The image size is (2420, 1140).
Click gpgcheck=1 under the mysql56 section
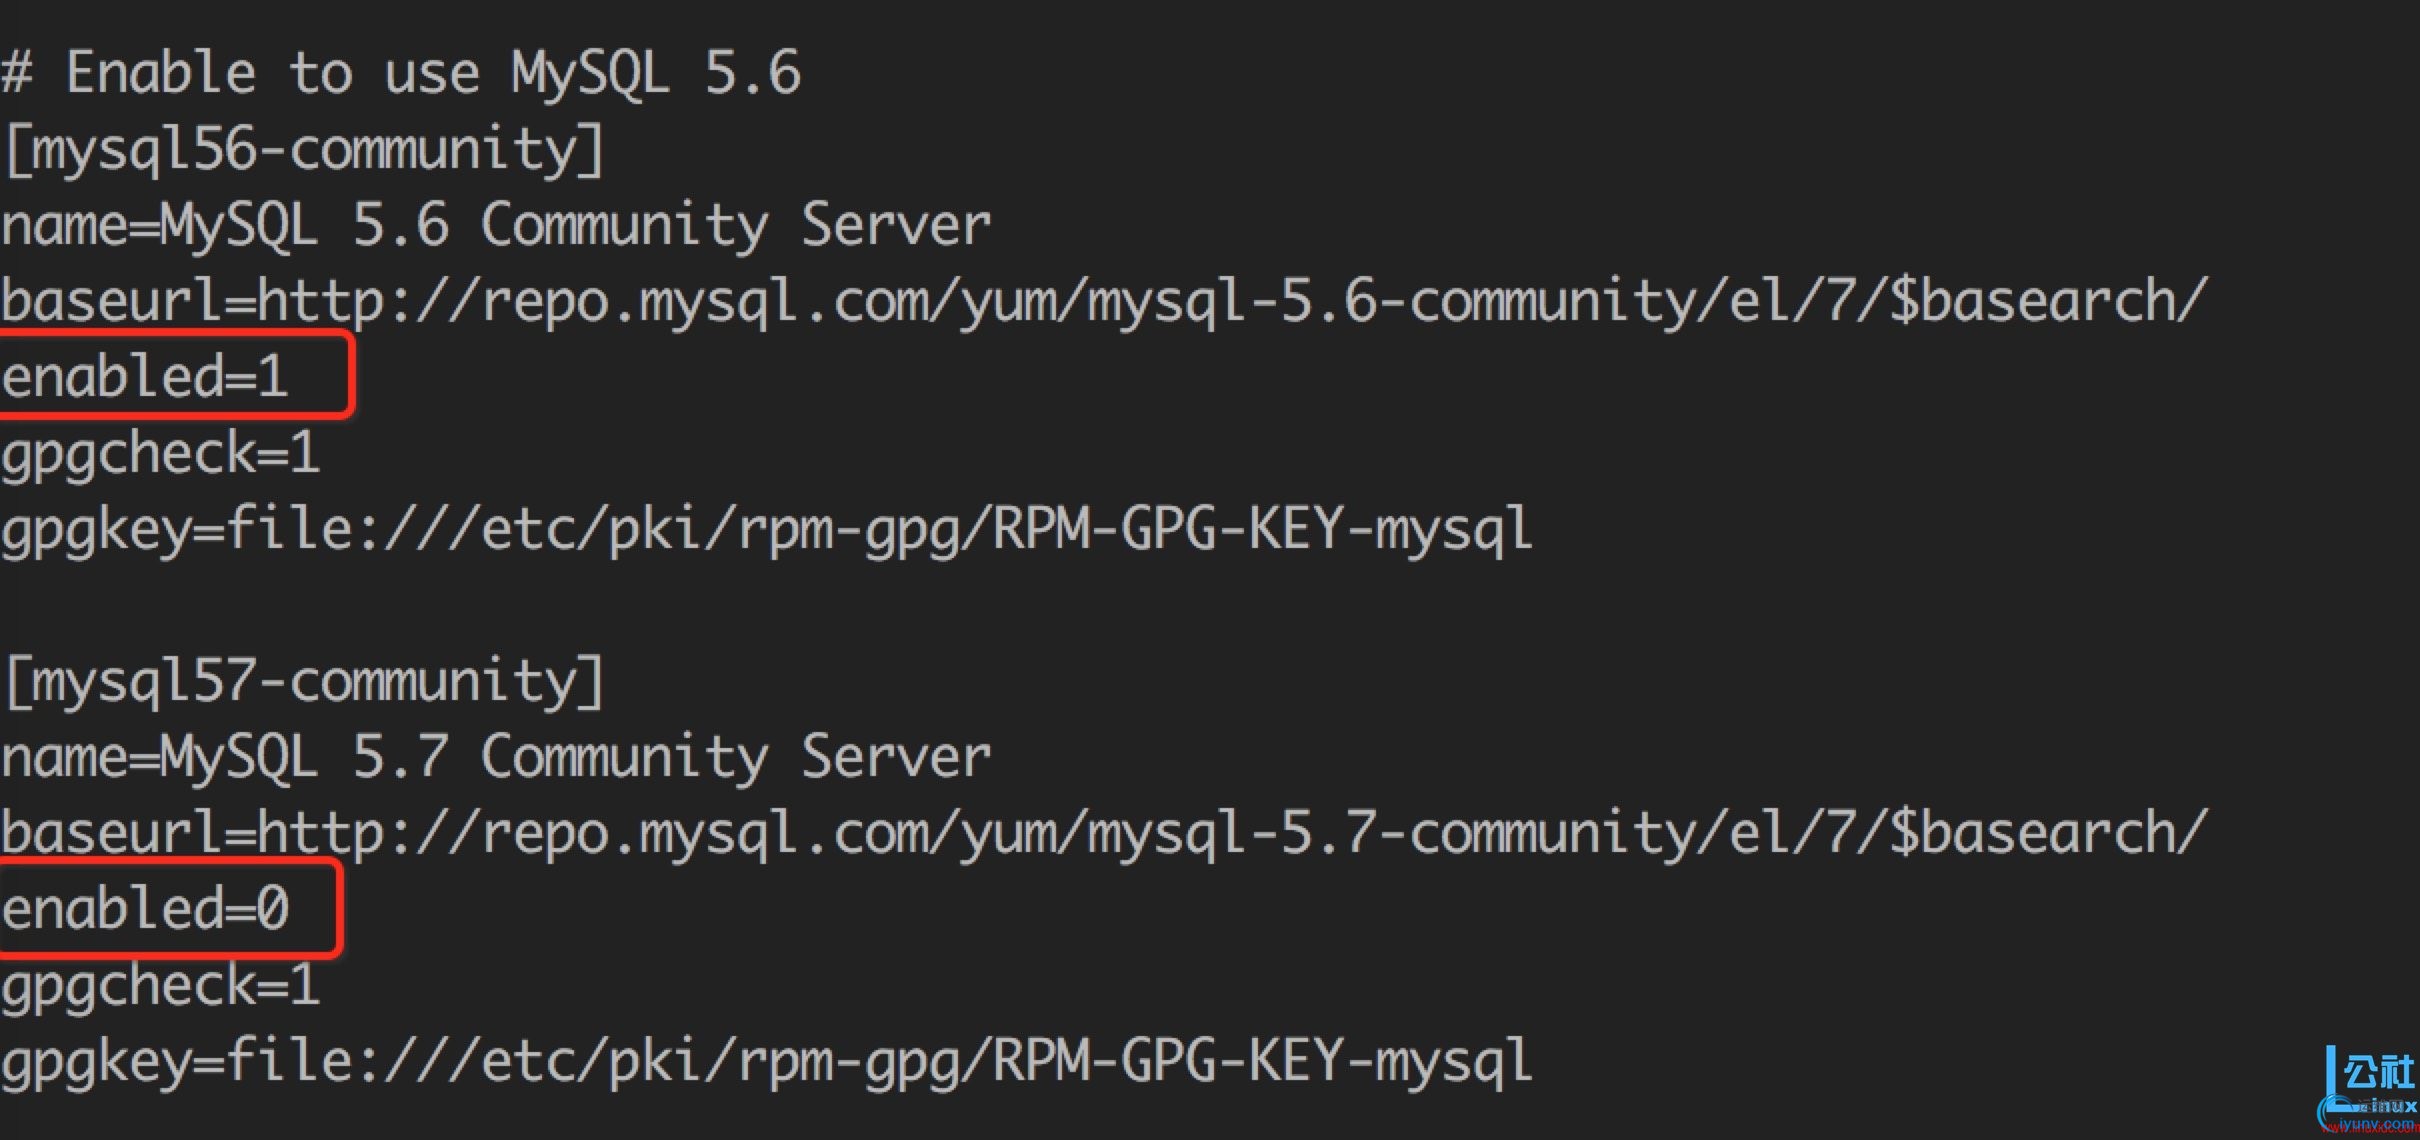tap(160, 455)
